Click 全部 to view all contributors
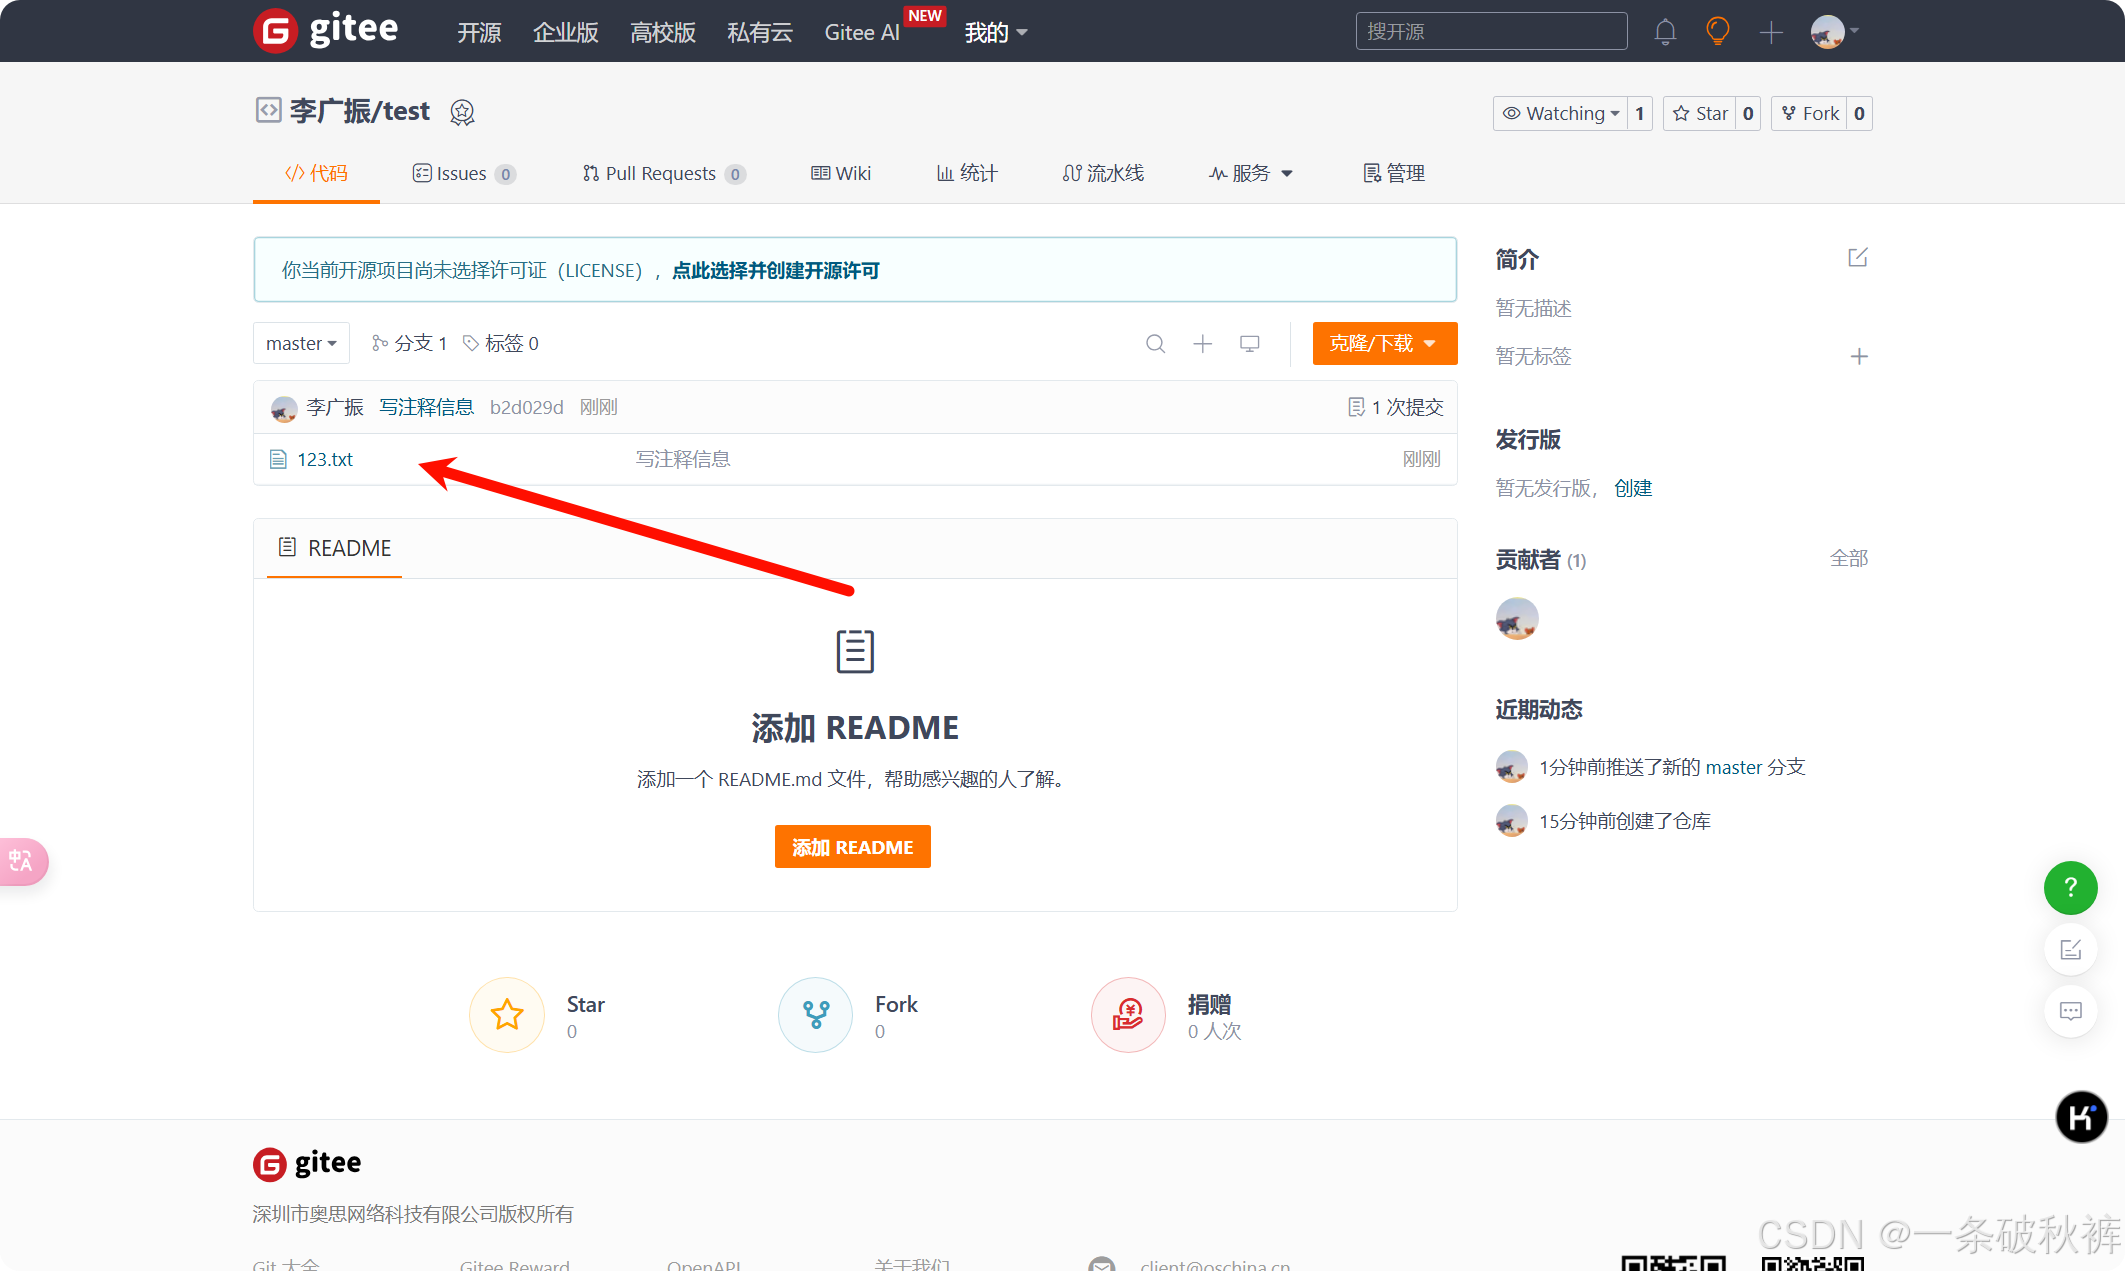 coord(1849,559)
